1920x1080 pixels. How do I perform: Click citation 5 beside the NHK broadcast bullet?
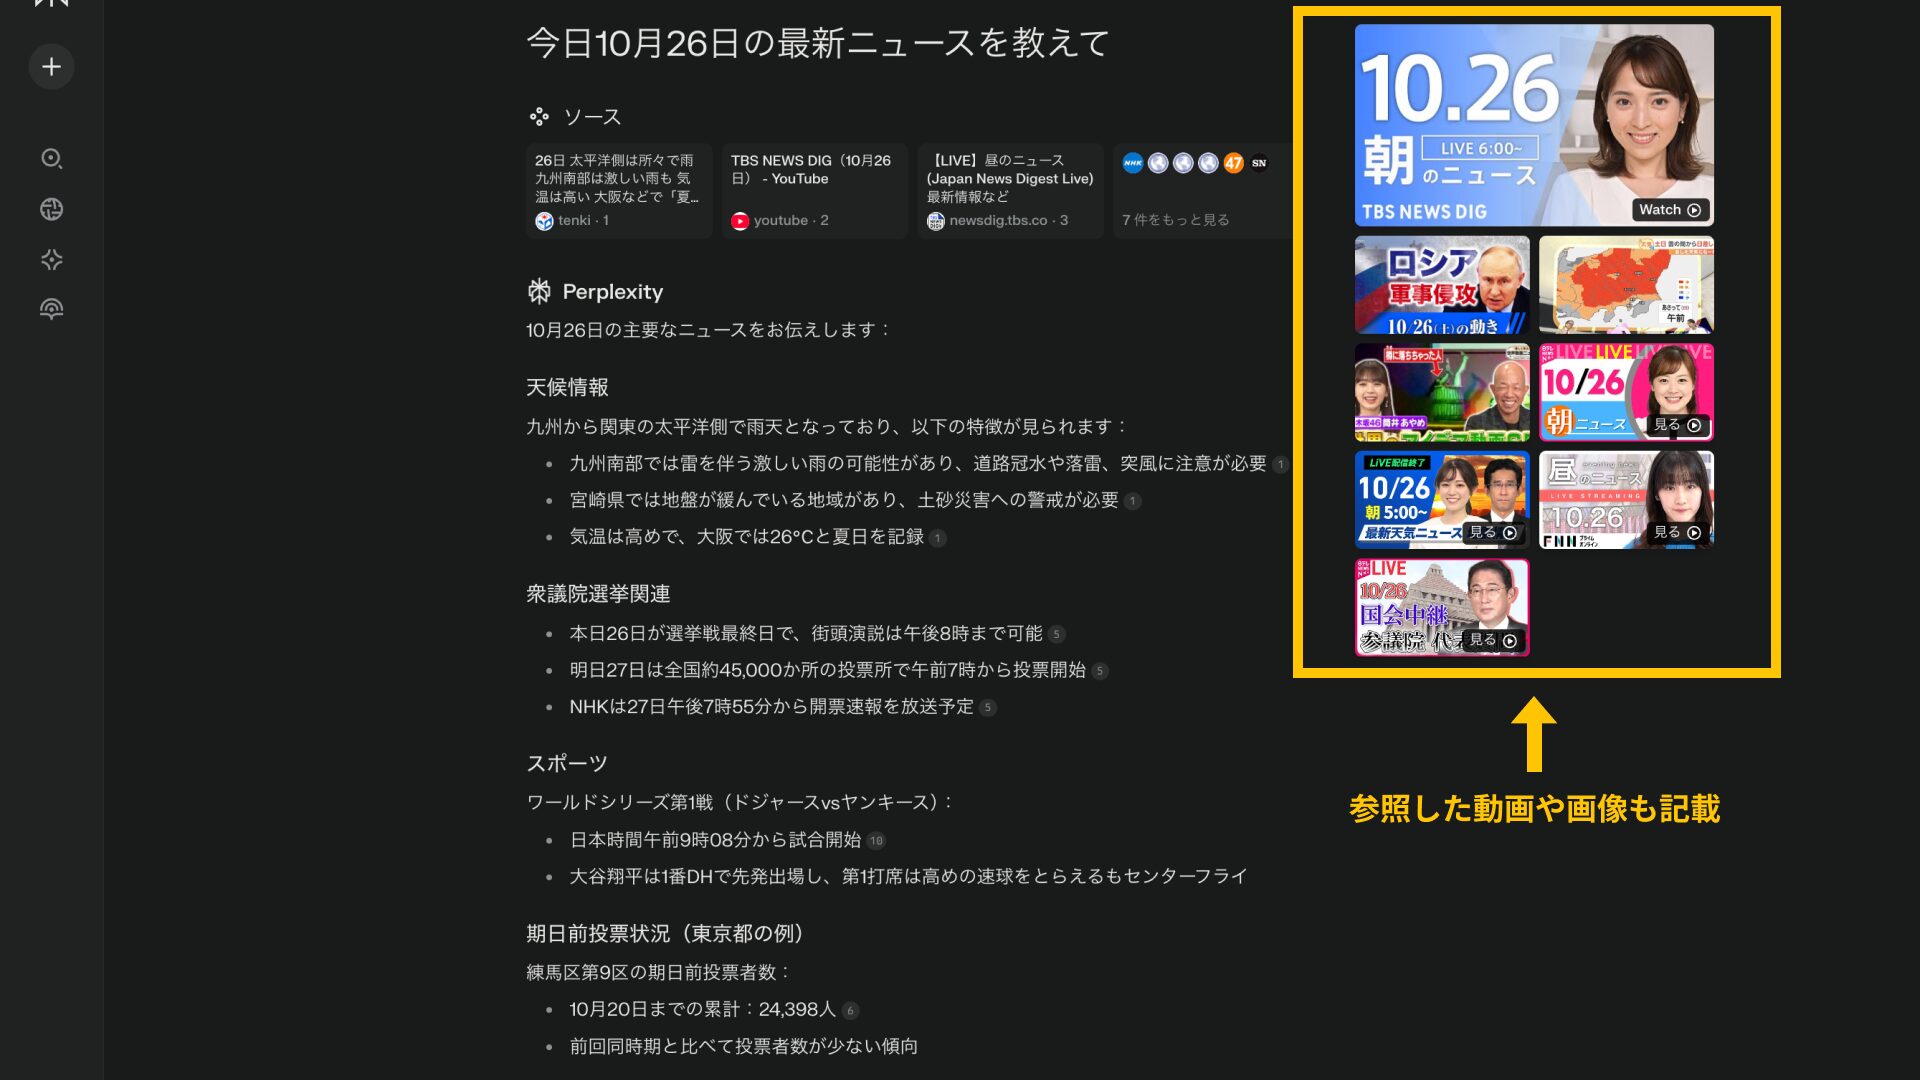click(987, 707)
